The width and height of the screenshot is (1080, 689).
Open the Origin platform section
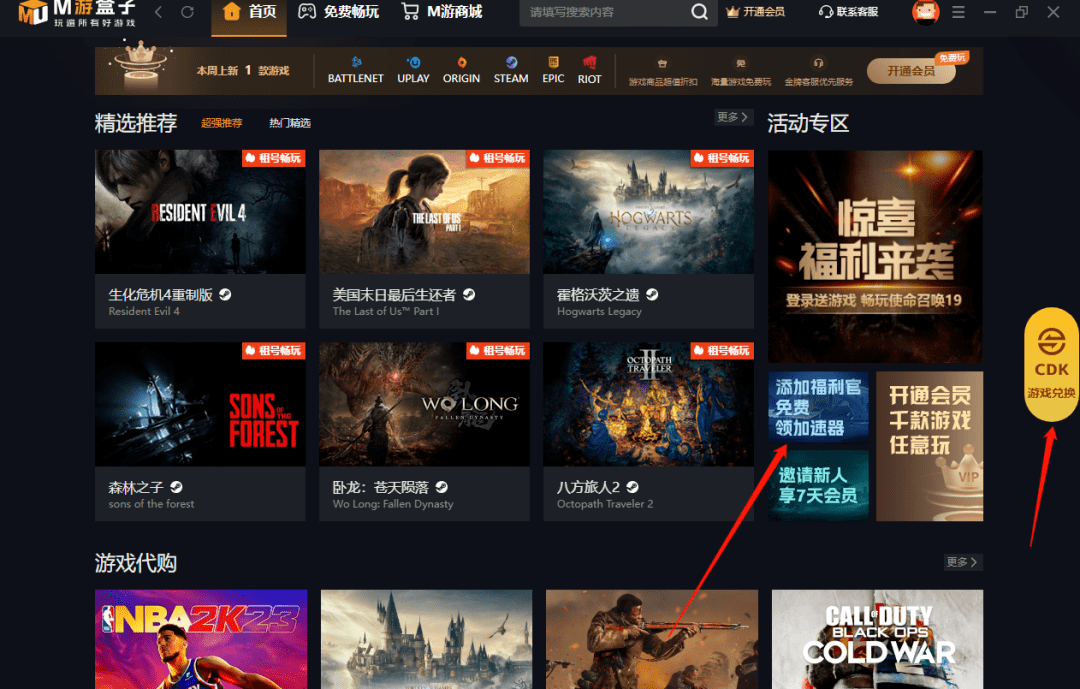[461, 70]
